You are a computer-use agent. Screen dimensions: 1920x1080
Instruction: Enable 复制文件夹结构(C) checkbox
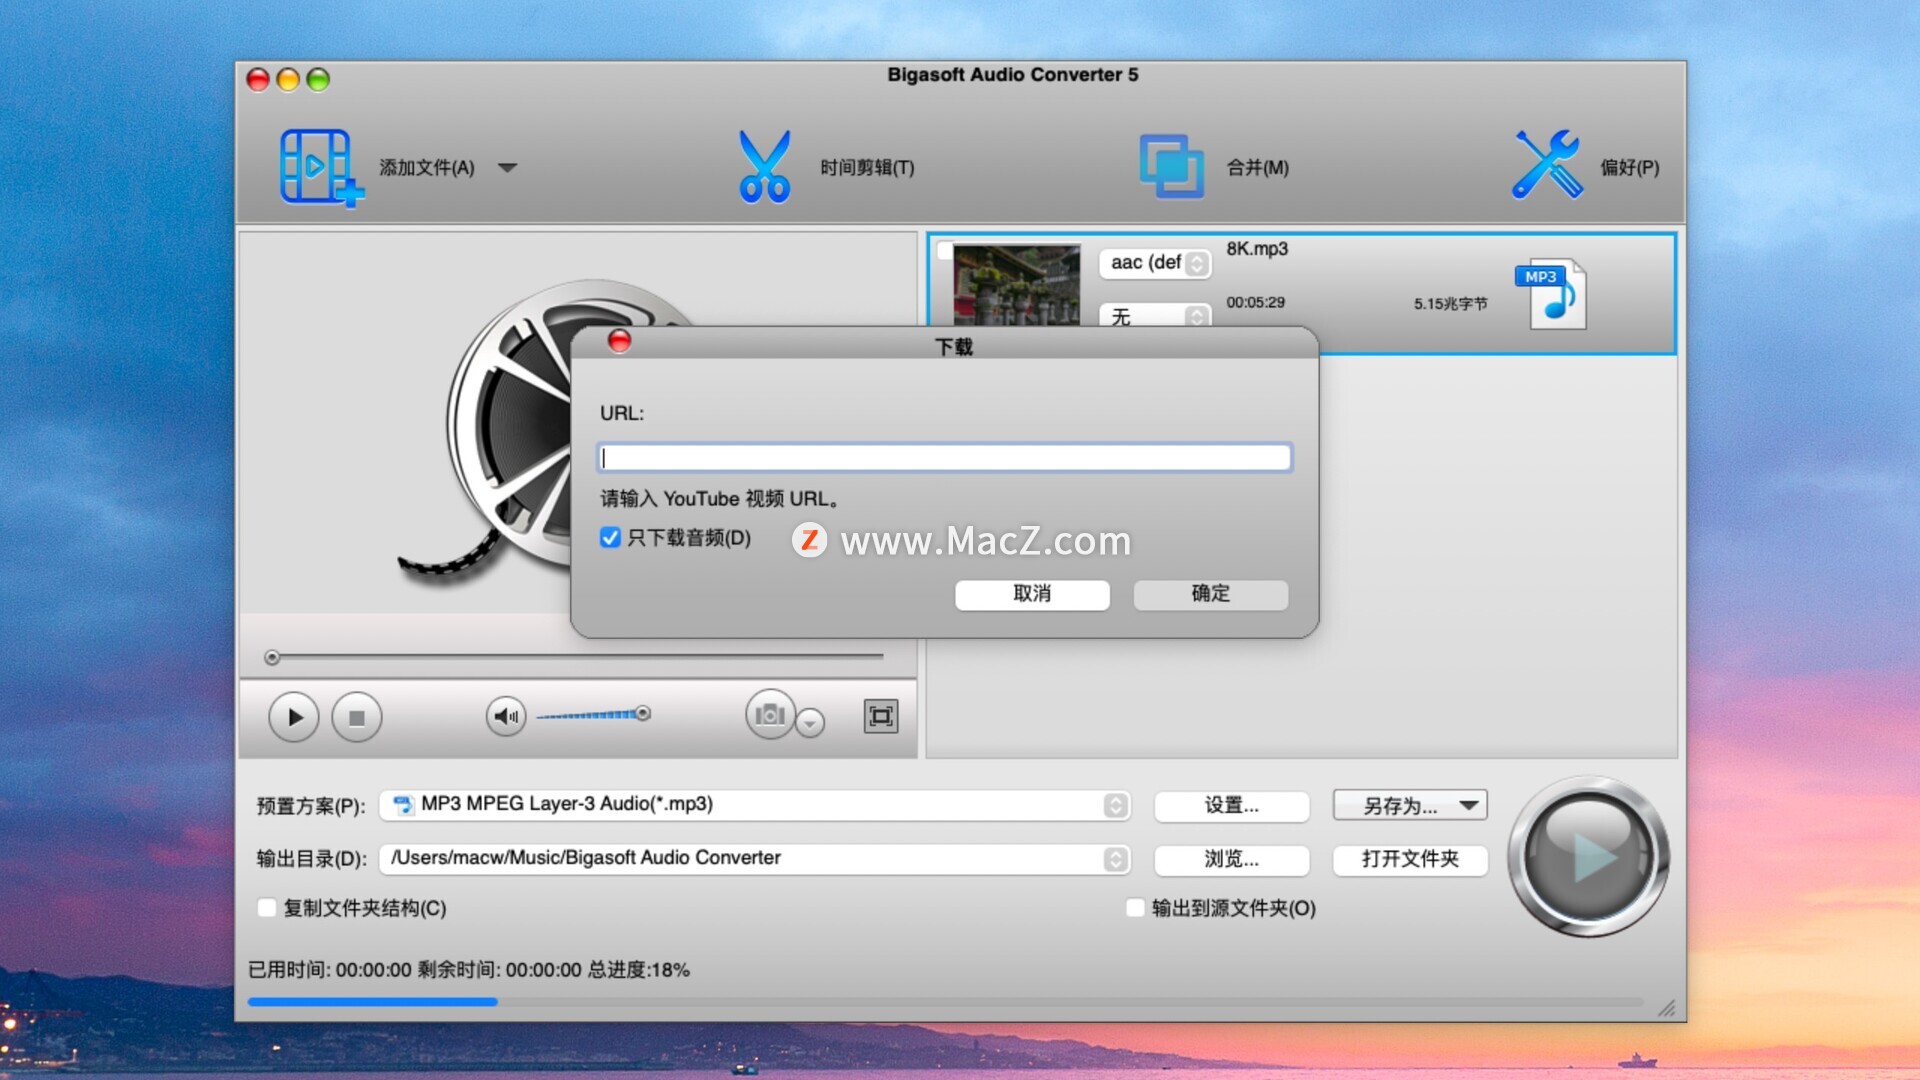[267, 908]
